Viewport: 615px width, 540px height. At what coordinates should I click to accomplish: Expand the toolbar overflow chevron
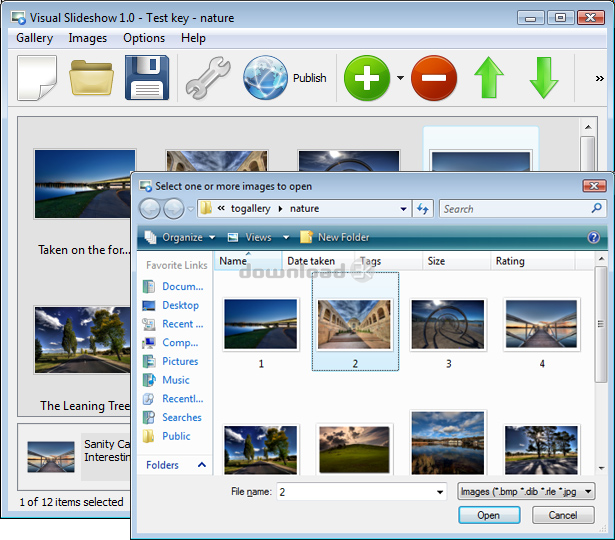point(599,78)
